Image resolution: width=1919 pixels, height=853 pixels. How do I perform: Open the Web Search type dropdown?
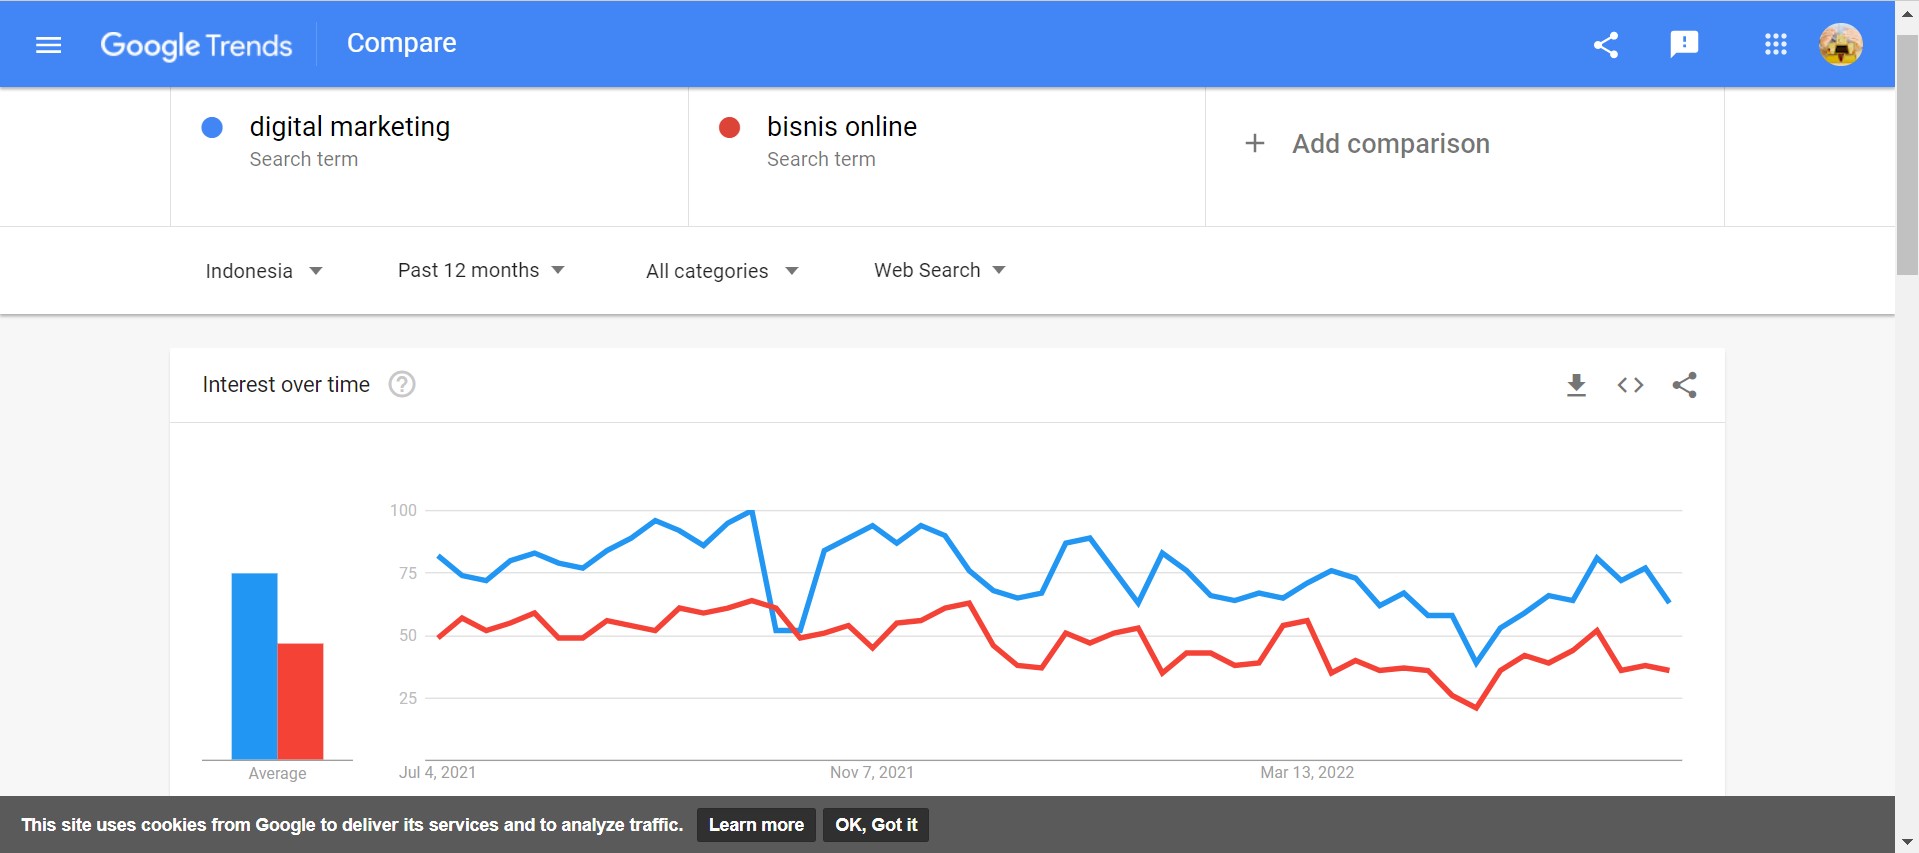[x=939, y=270]
